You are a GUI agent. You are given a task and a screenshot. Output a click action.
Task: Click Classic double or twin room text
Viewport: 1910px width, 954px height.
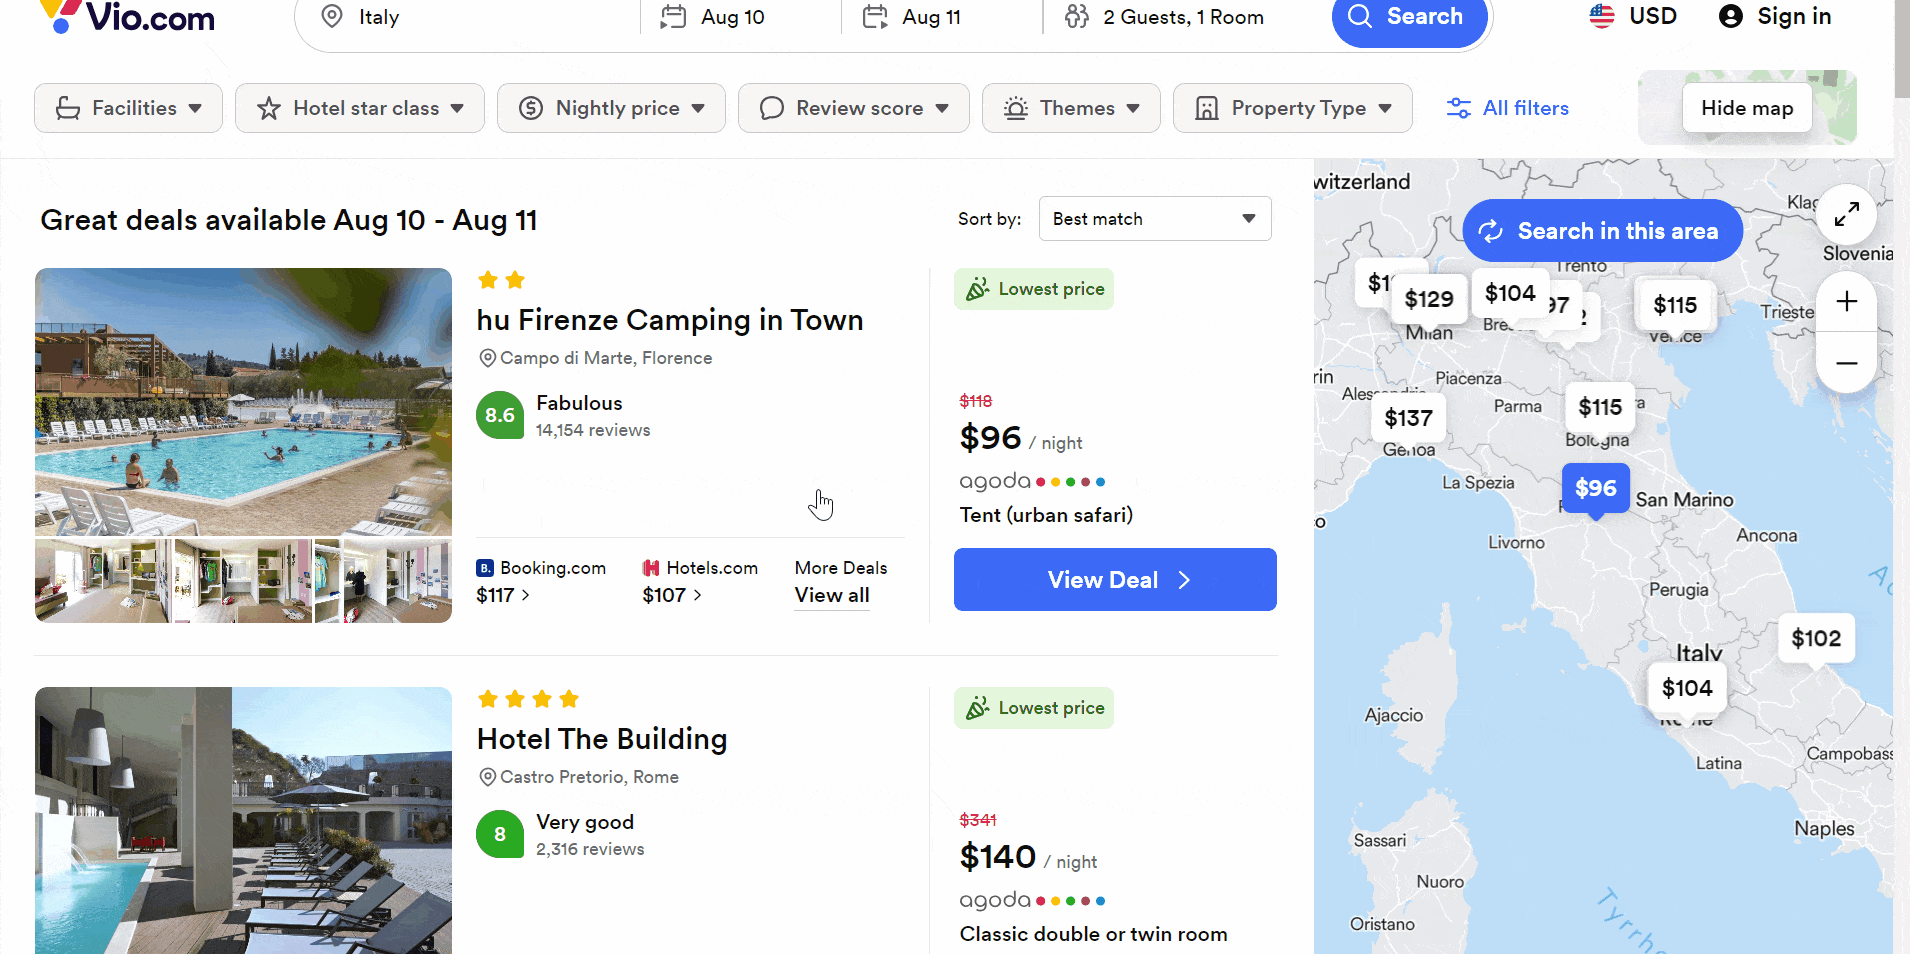coord(1093,934)
